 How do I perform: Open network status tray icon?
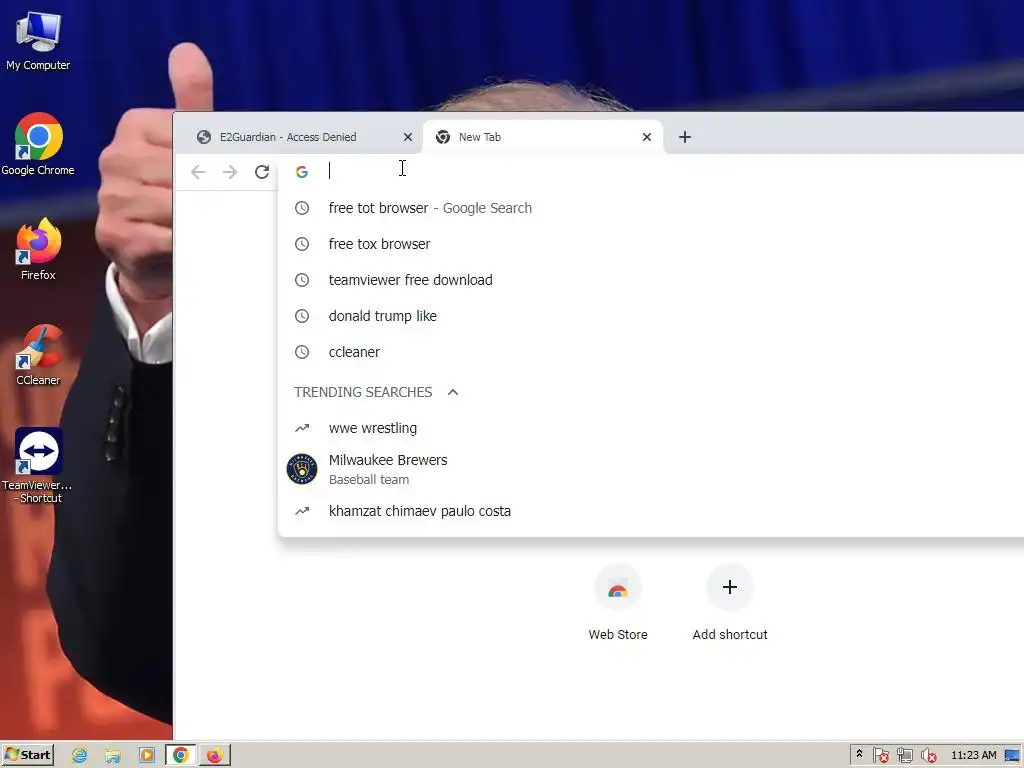pos(904,756)
